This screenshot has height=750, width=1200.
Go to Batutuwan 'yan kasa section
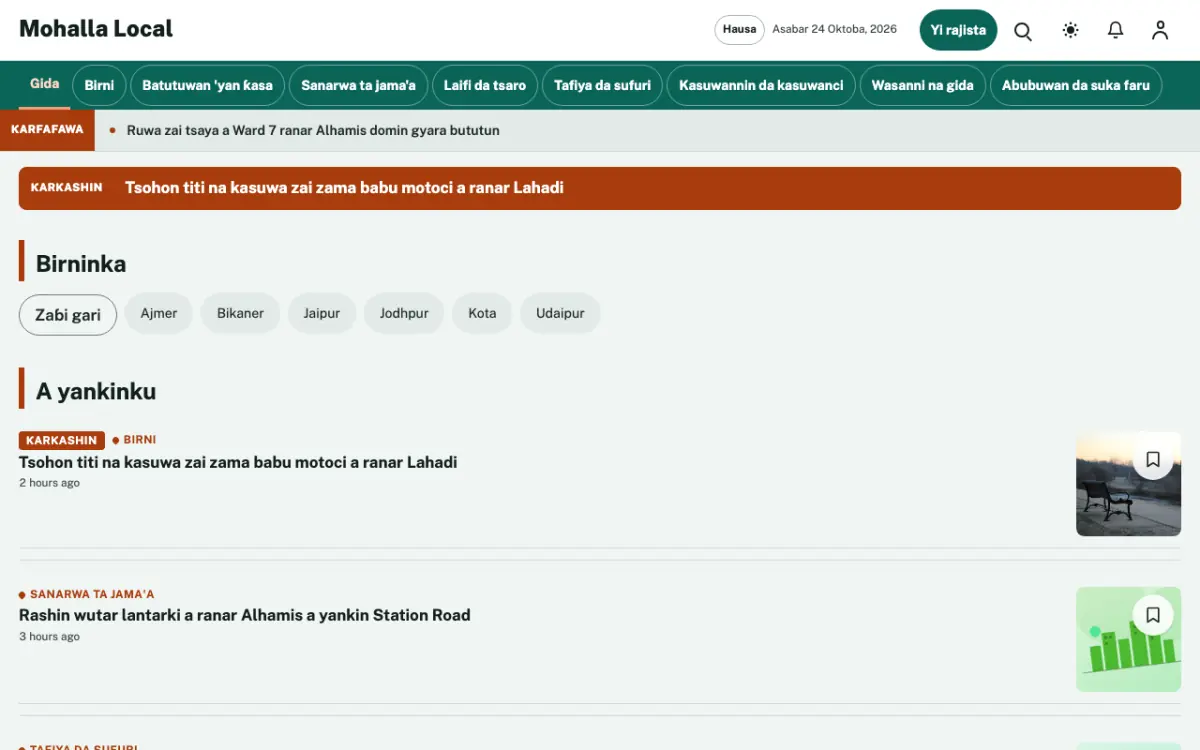click(x=207, y=86)
